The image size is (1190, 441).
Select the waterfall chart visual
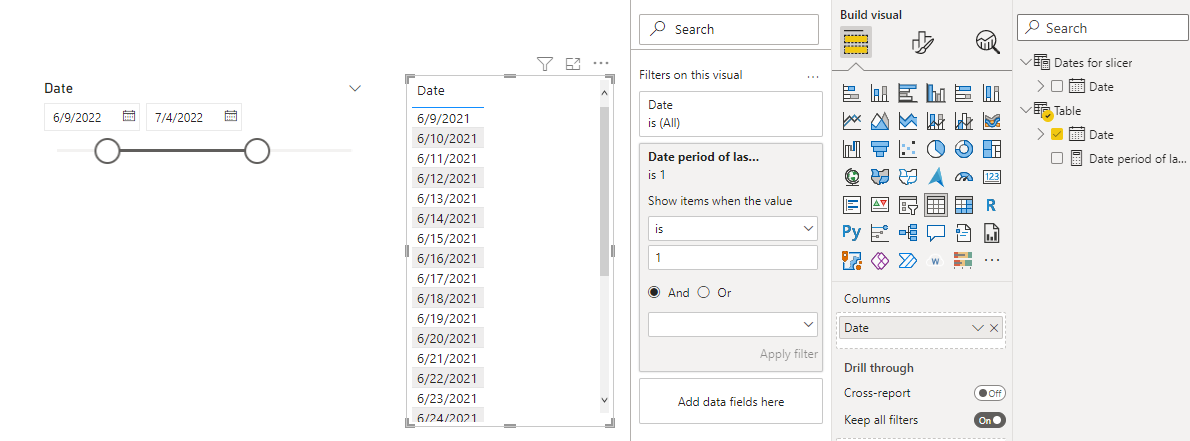click(x=852, y=149)
